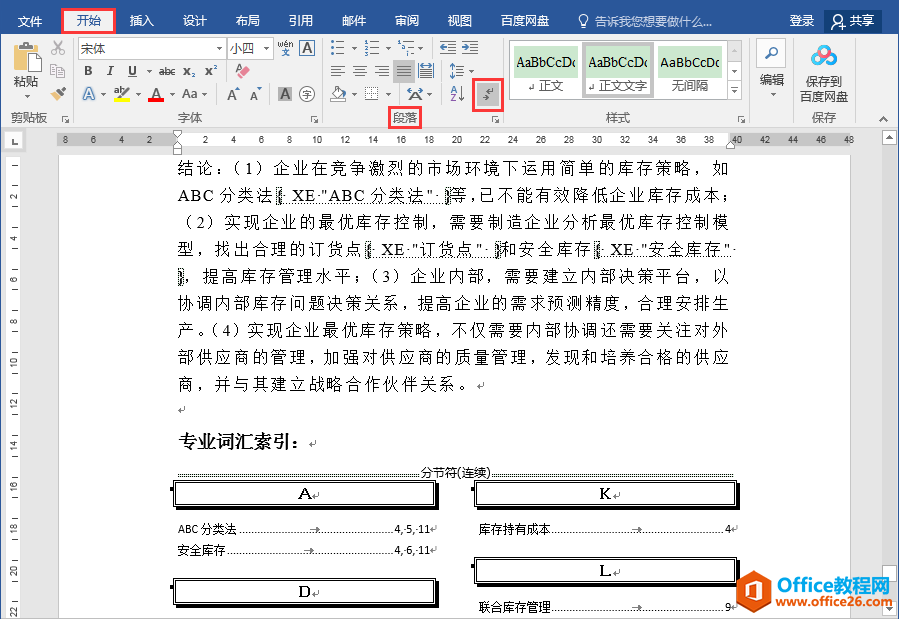Image resolution: width=899 pixels, height=619 pixels.
Task: Expand the line spacing options arrow
Action: [471, 71]
